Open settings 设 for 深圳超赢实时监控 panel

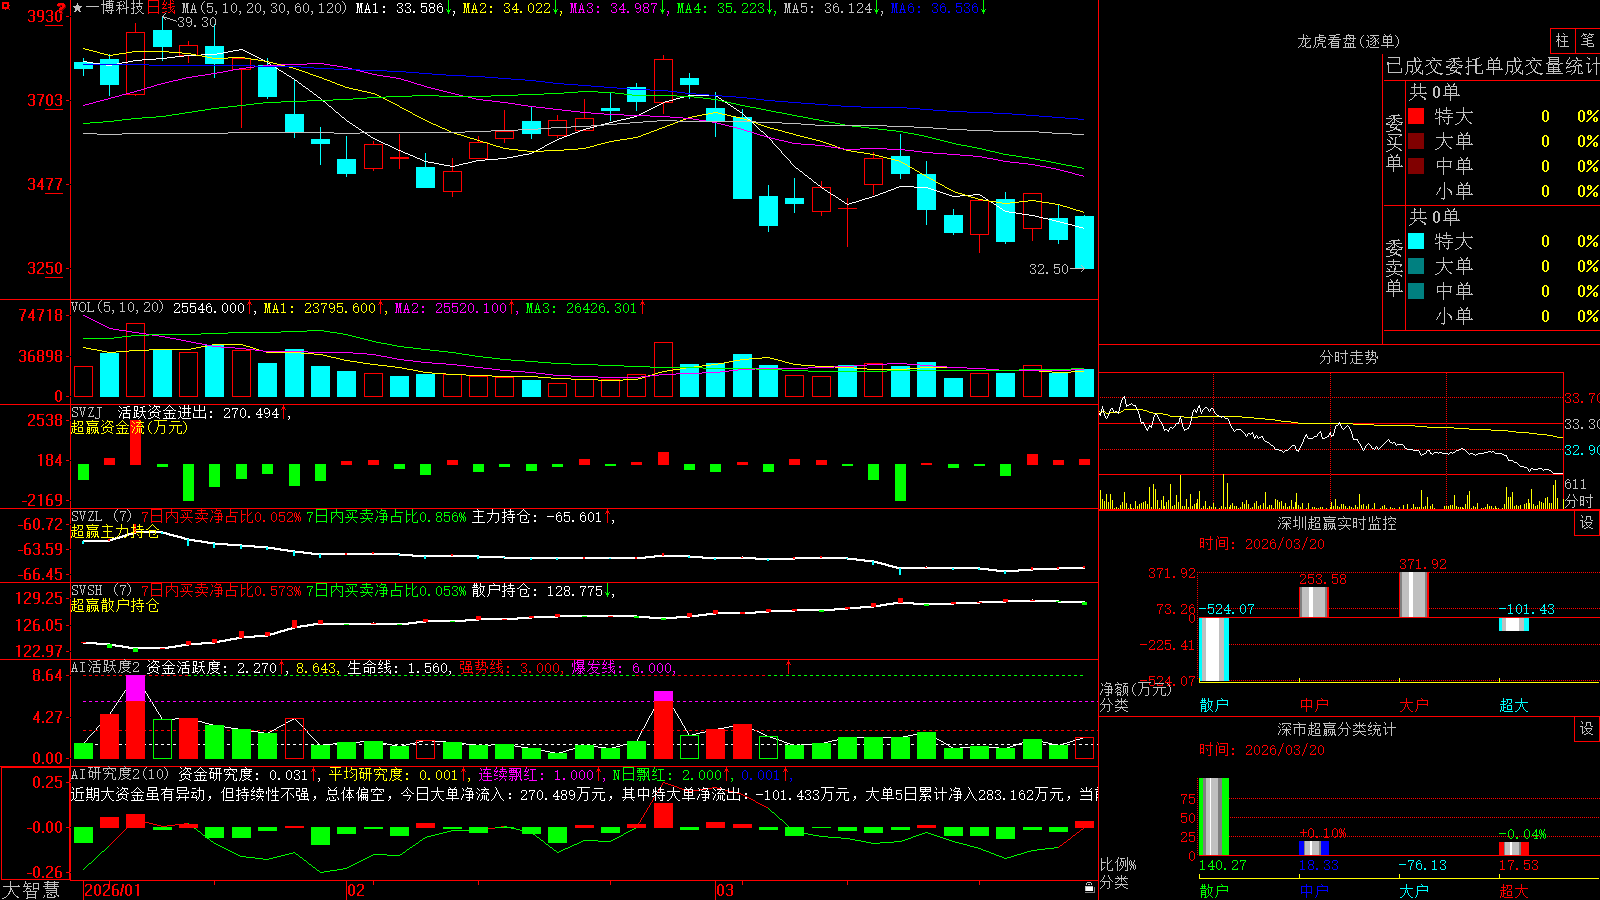point(1587,523)
